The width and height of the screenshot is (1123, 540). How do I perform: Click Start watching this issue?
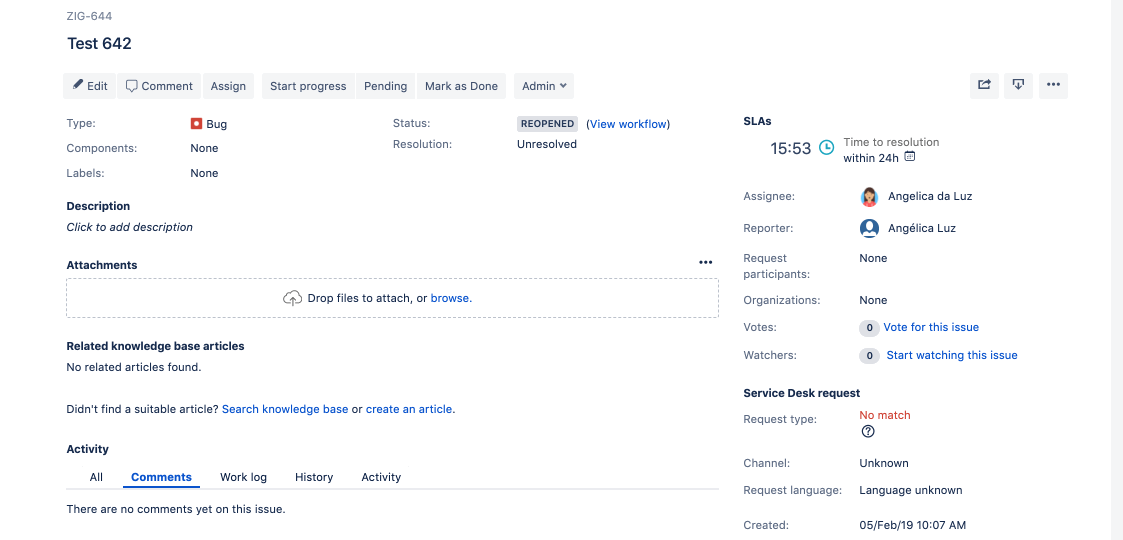pyautogui.click(x=952, y=355)
